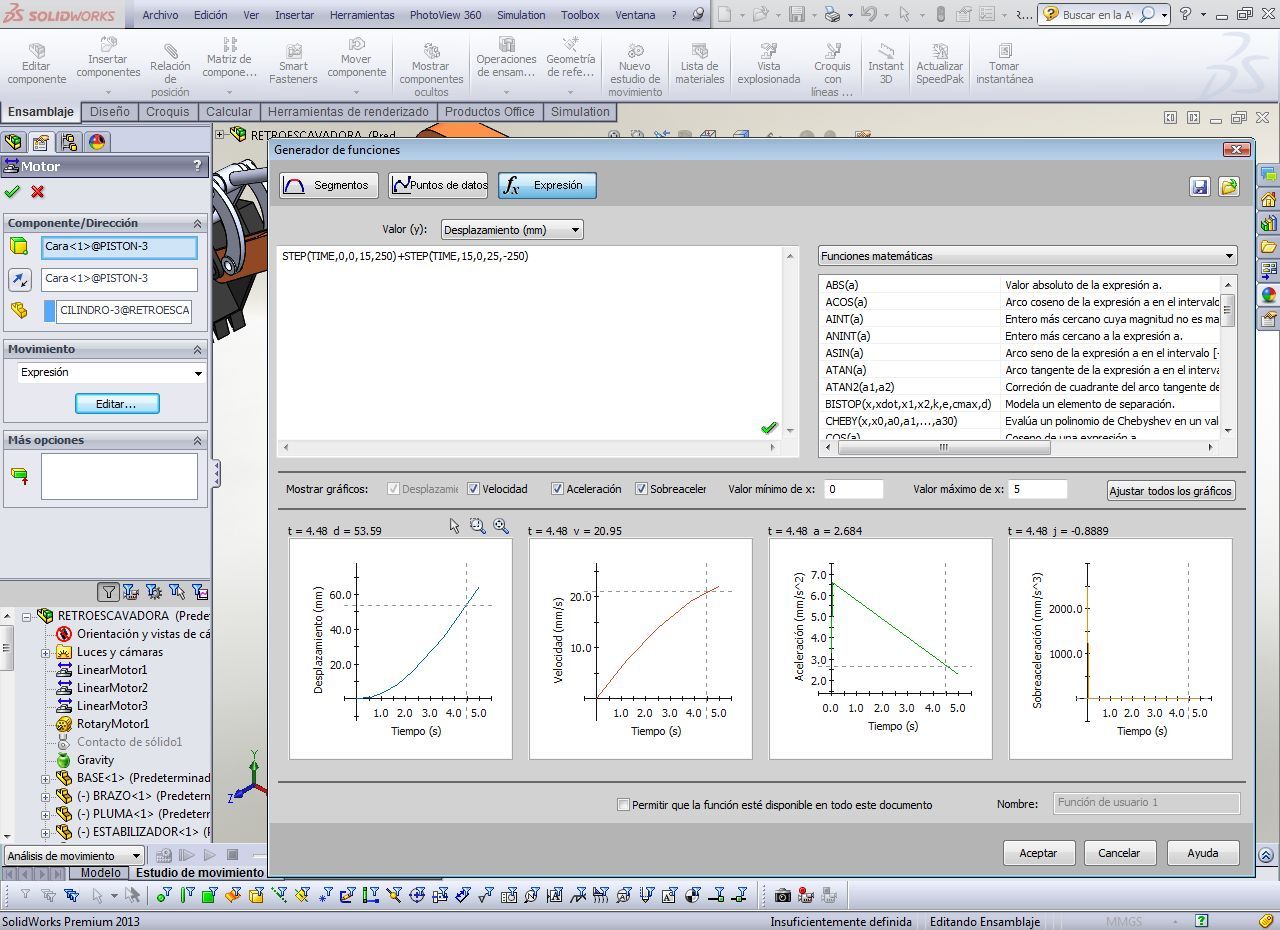
Task: Open the Valor (y) Desplazamiento dropdown
Action: [512, 230]
